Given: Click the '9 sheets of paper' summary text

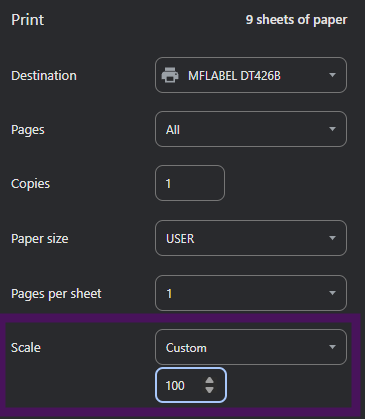Looking at the screenshot, I should (x=296, y=20).
